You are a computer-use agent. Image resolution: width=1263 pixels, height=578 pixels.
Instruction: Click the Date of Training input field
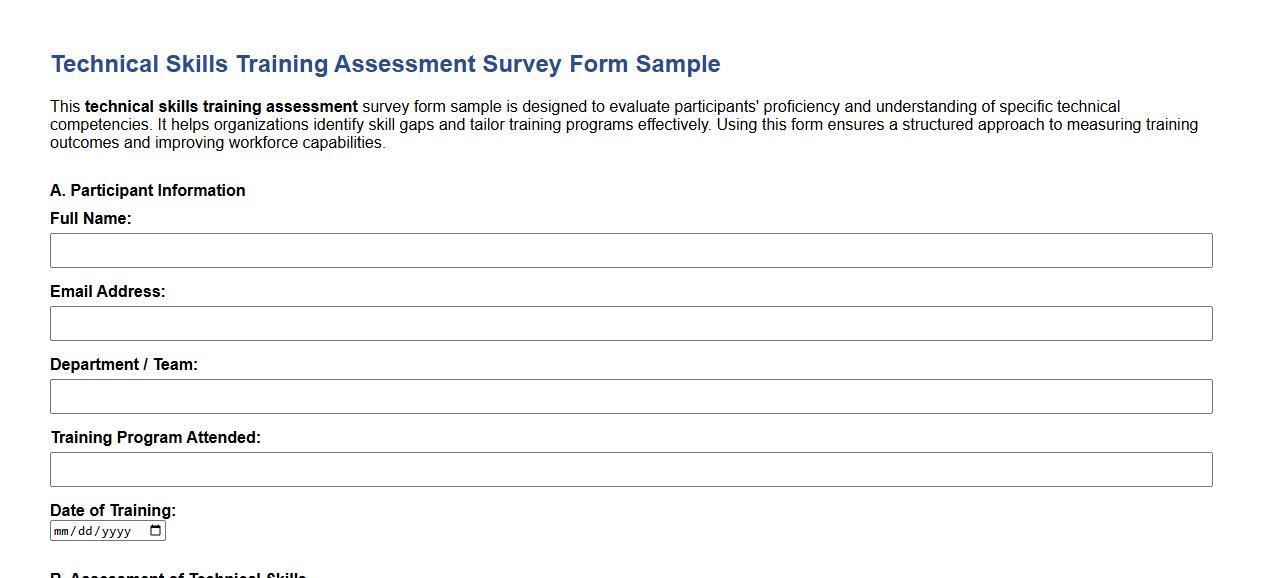pos(100,530)
